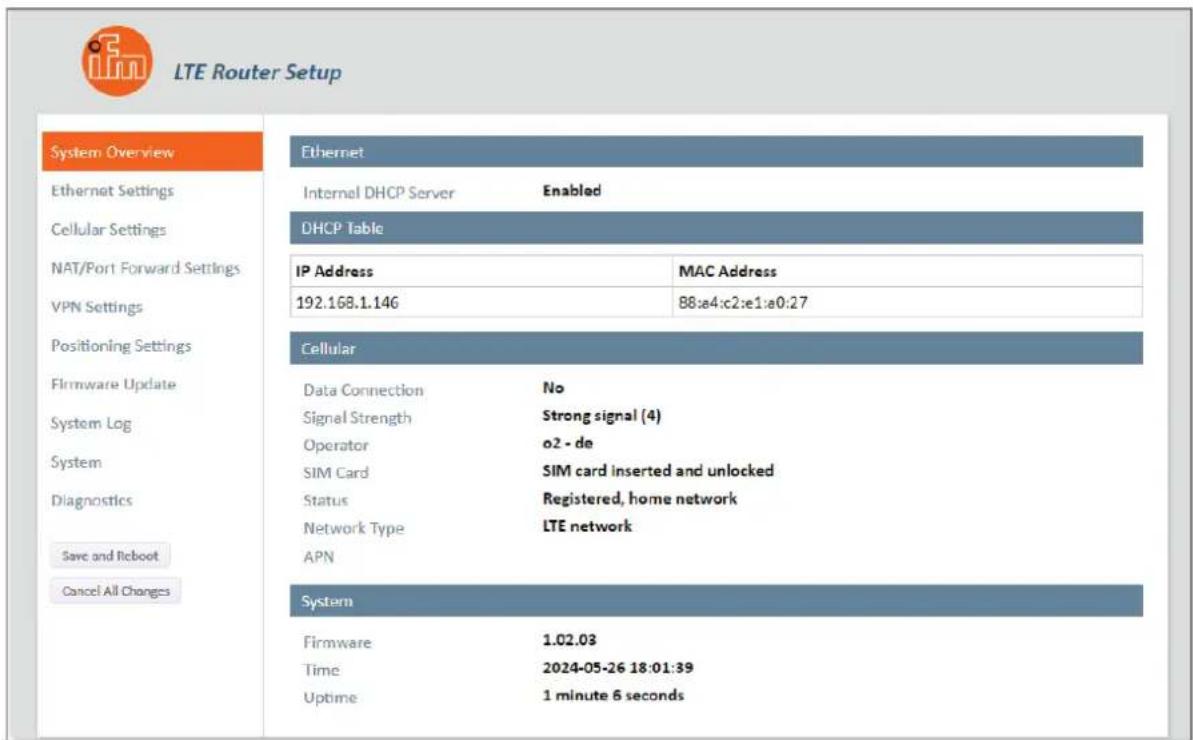Click the DHCP Table section header

pos(716,228)
